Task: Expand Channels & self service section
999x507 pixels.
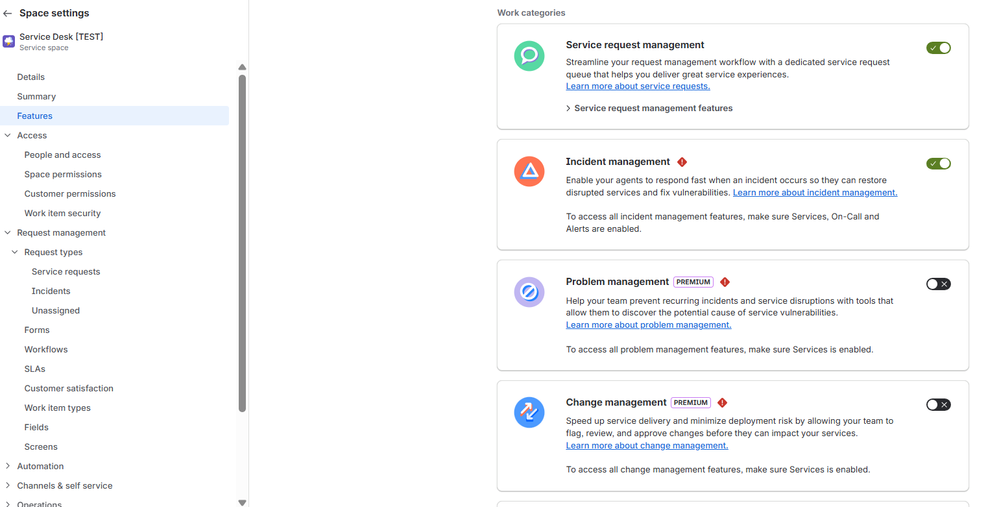Action: [8, 485]
